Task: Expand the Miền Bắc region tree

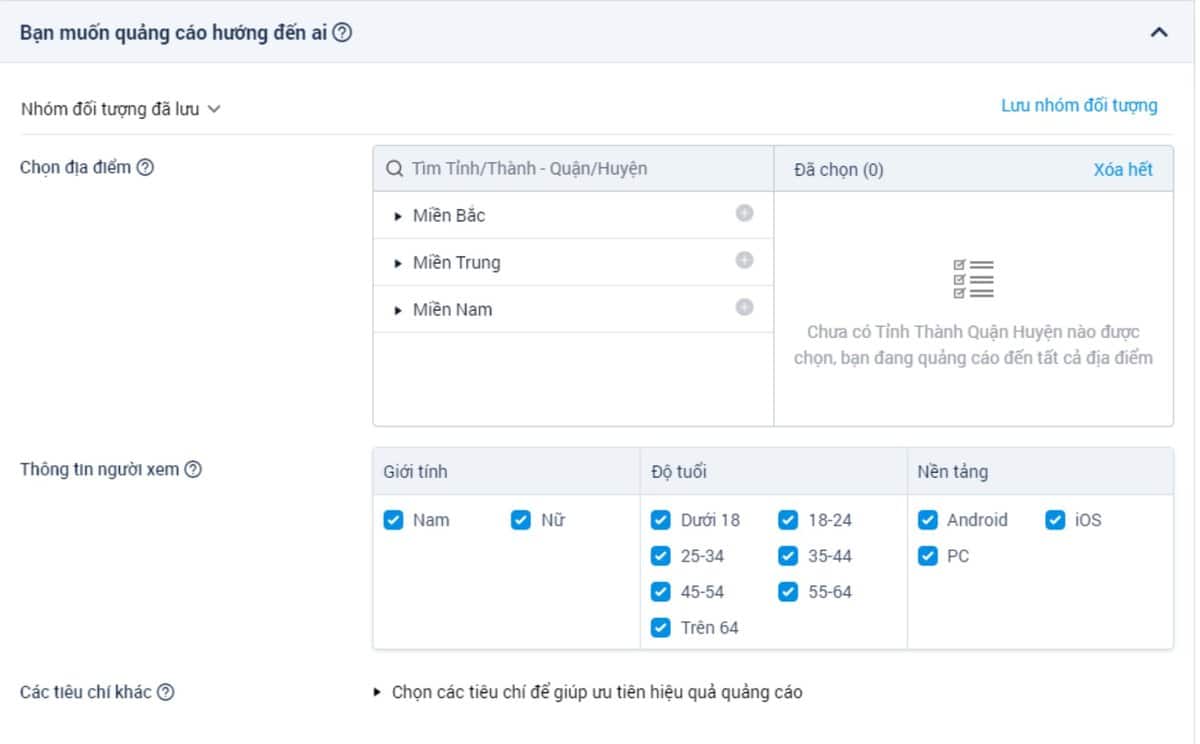Action: point(398,216)
